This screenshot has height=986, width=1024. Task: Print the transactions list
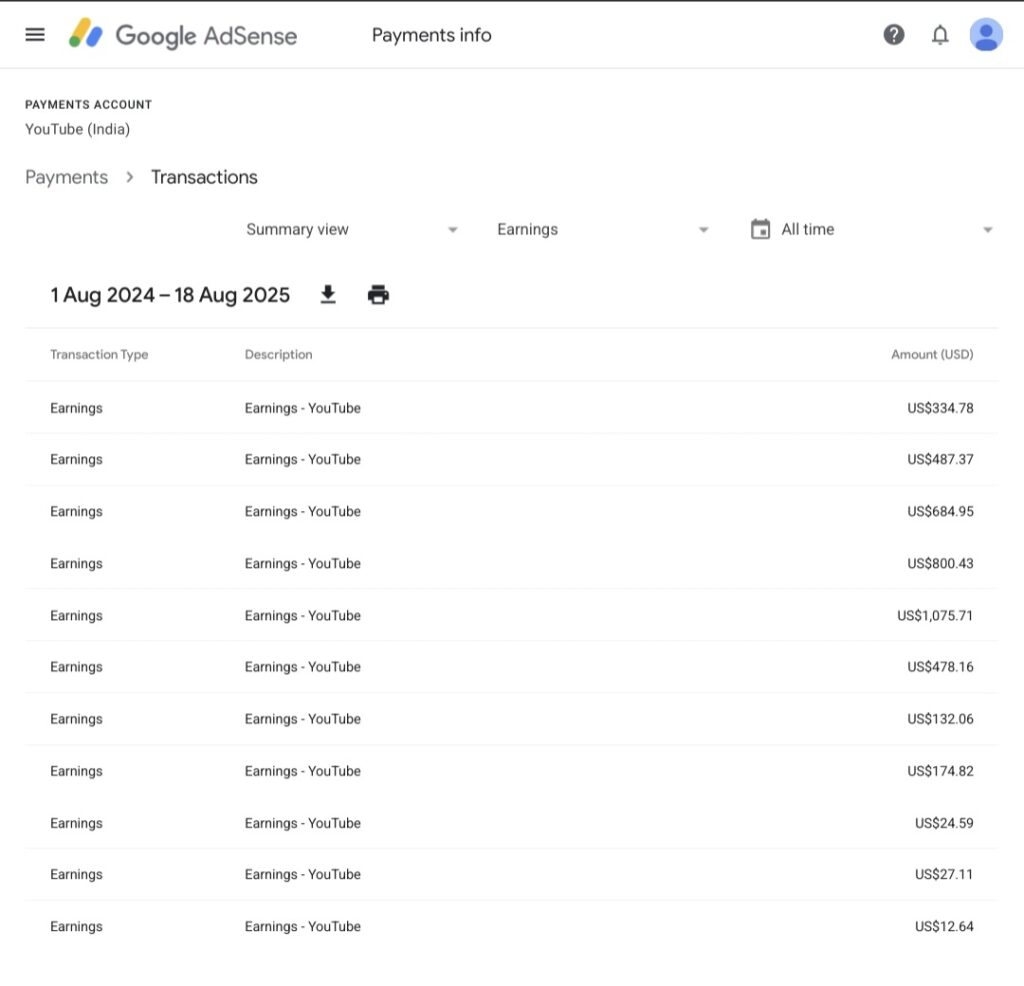378,295
